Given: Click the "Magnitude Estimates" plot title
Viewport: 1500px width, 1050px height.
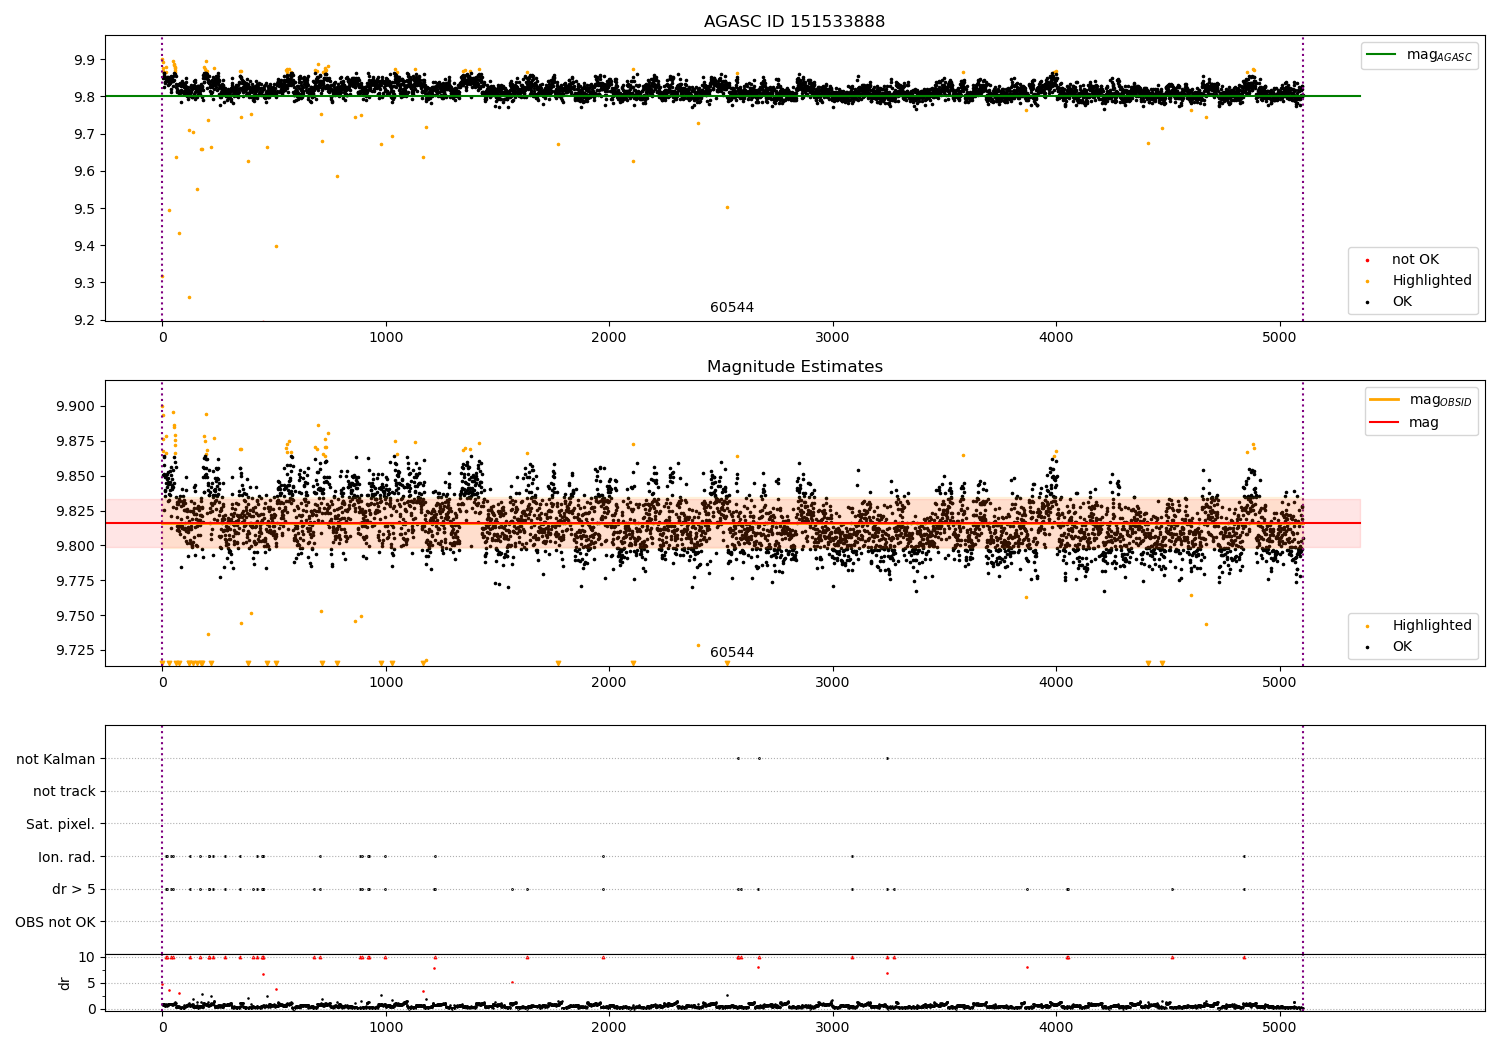Looking at the screenshot, I should [794, 367].
